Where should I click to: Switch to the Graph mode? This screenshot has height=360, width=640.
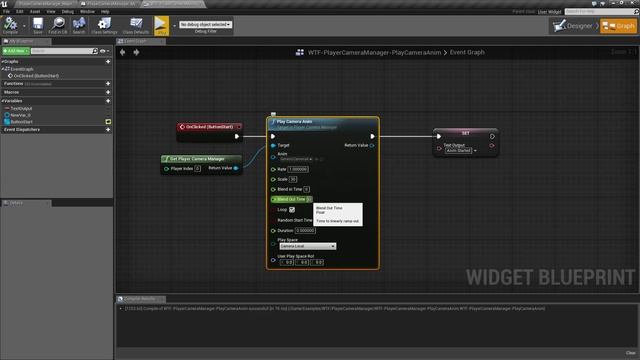click(618, 26)
